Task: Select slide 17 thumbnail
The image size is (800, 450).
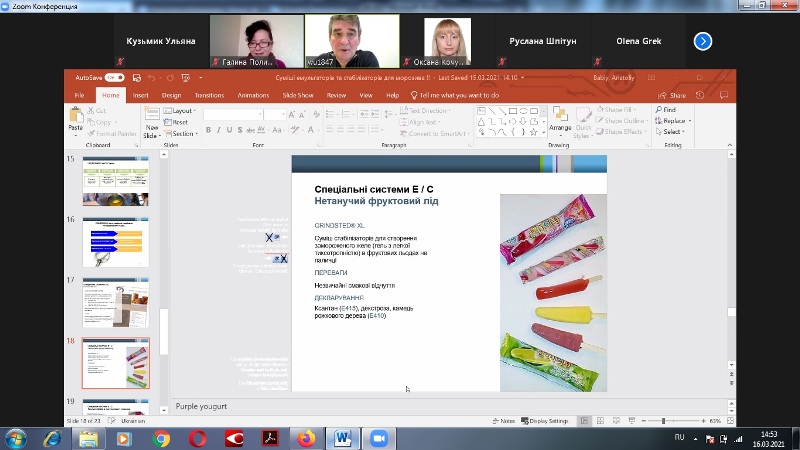Action: 116,303
